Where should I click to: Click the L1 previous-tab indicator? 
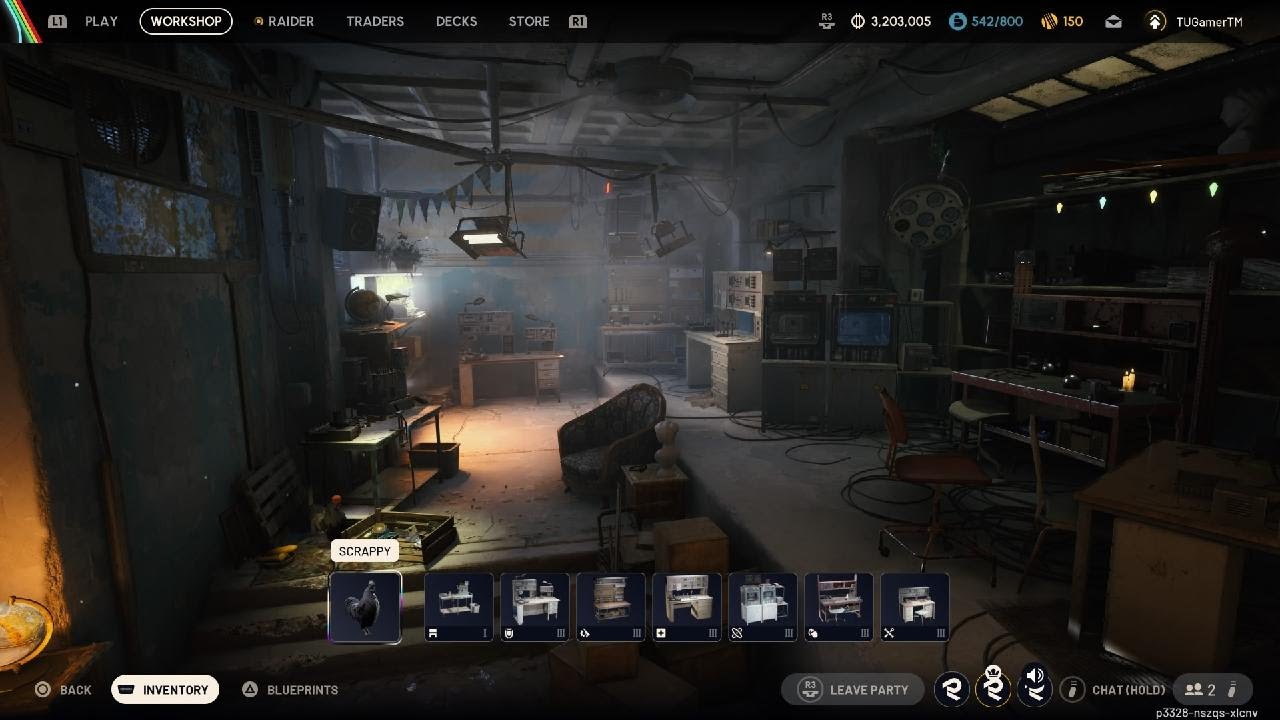pyautogui.click(x=58, y=21)
